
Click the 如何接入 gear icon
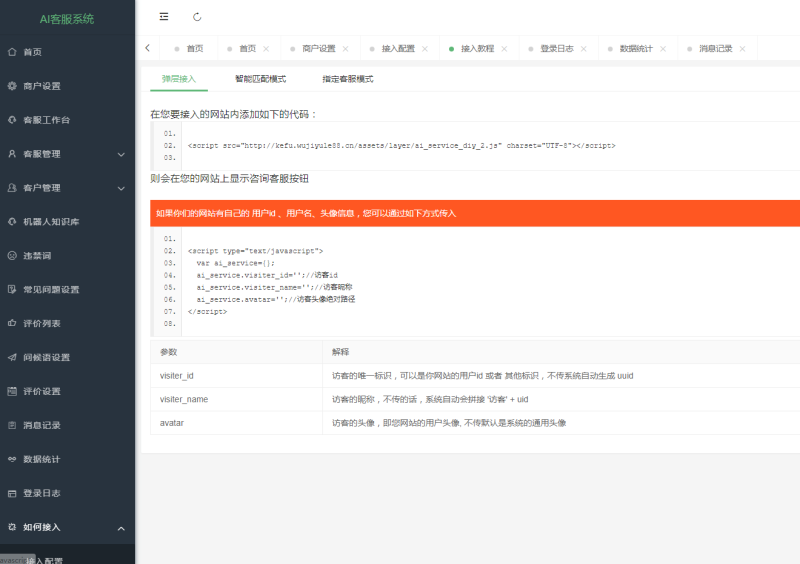pos(12,527)
